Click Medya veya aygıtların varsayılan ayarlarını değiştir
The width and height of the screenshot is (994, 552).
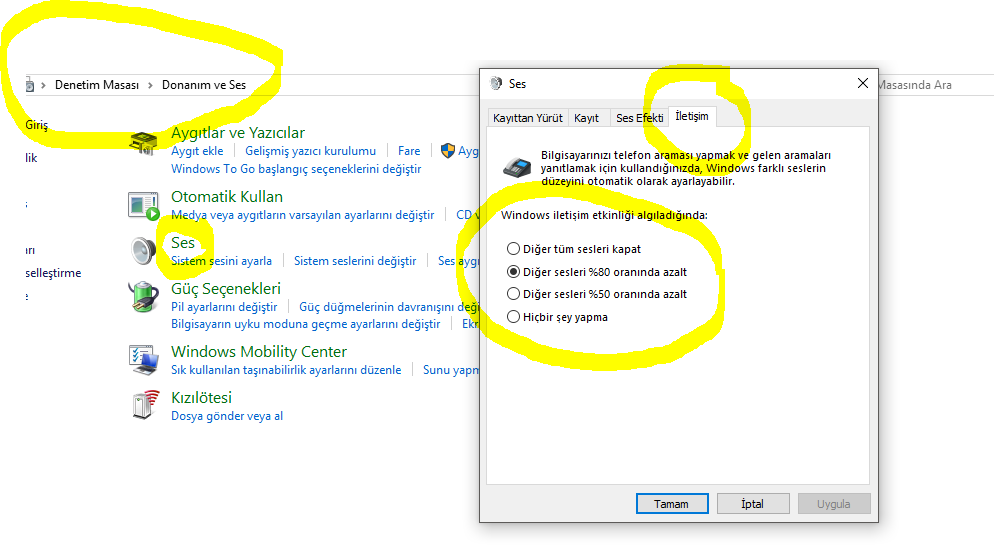302,215
